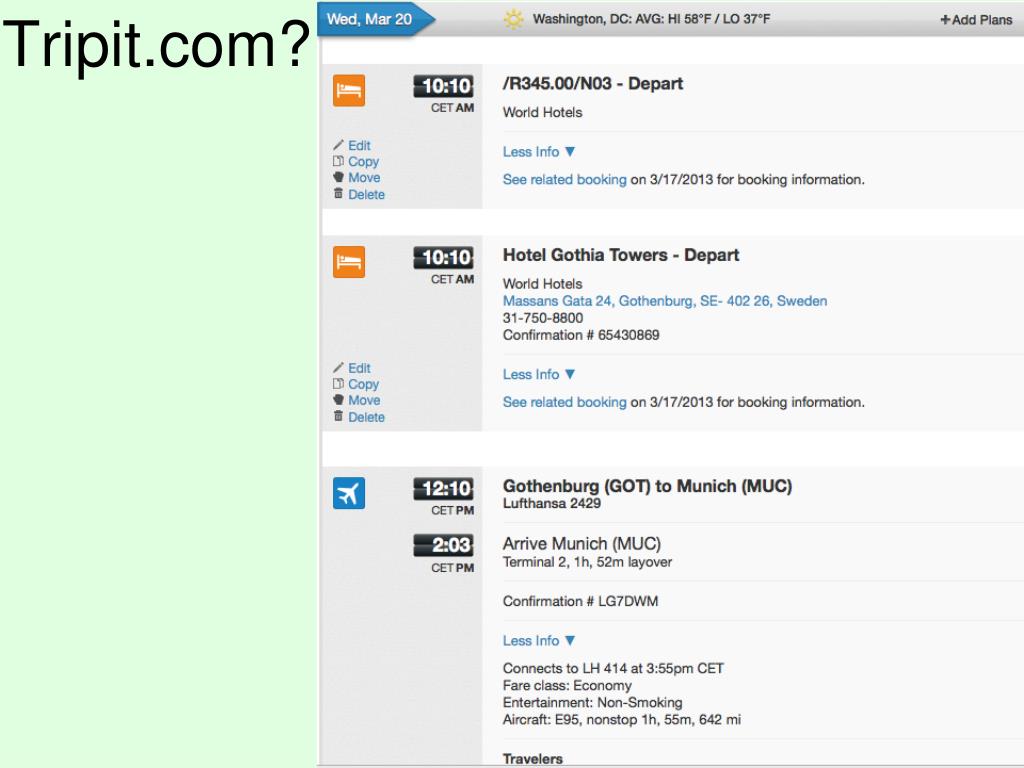Select the Wed, Mar 20 date tab
1024x768 pixels.
[376, 19]
